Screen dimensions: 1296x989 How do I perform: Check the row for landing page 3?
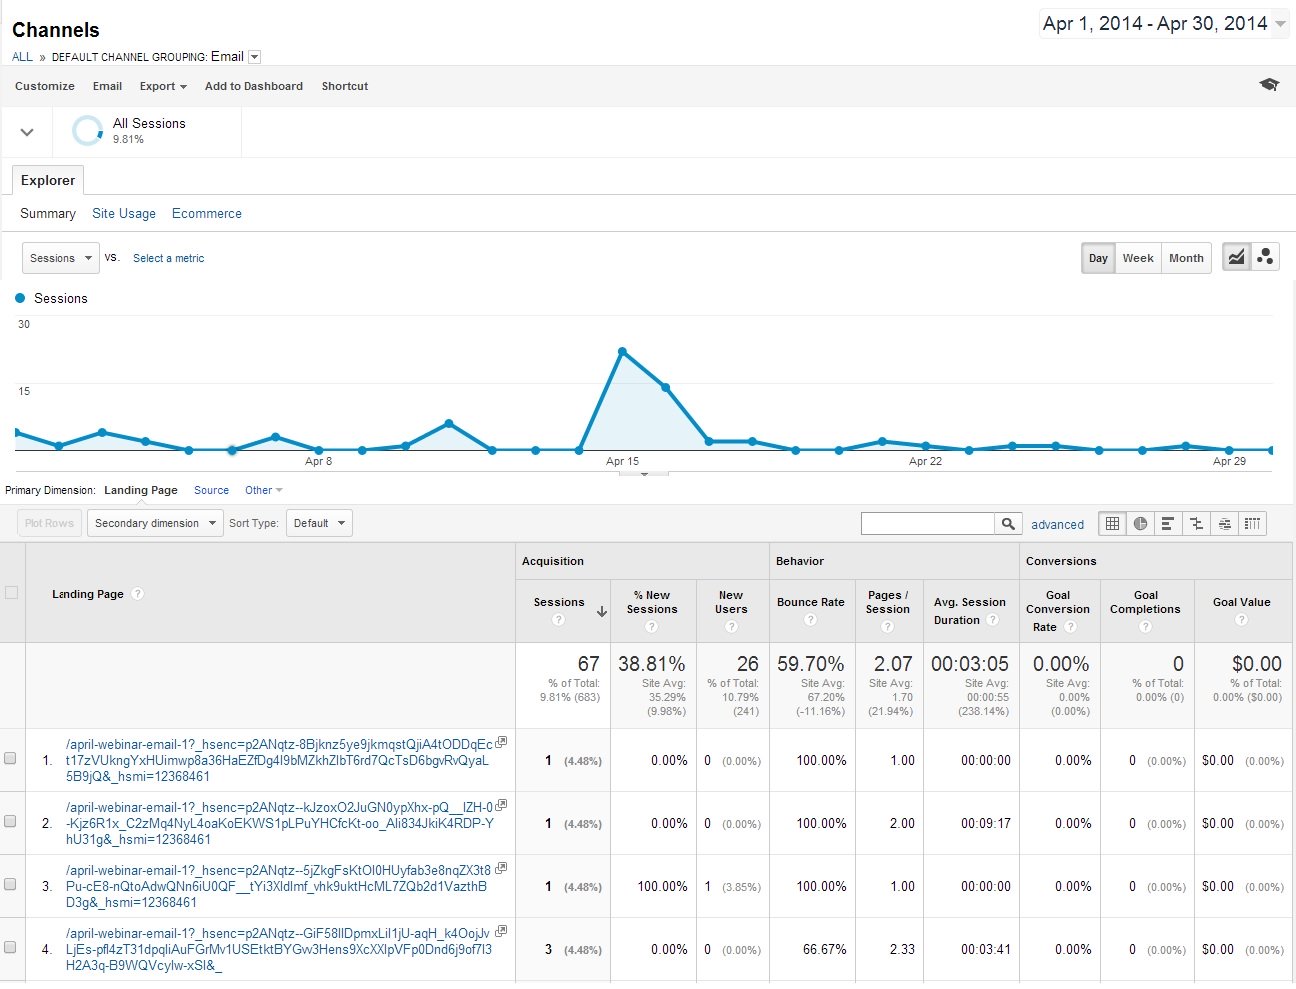pos(11,886)
